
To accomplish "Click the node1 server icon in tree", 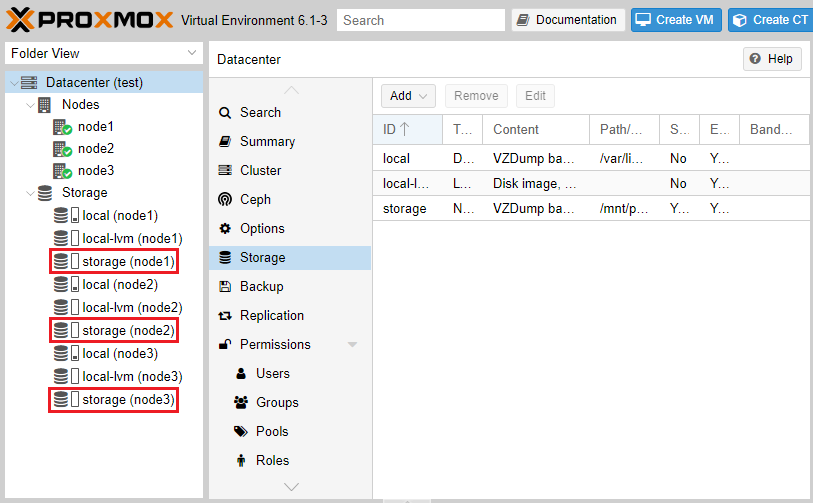I will (62, 127).
